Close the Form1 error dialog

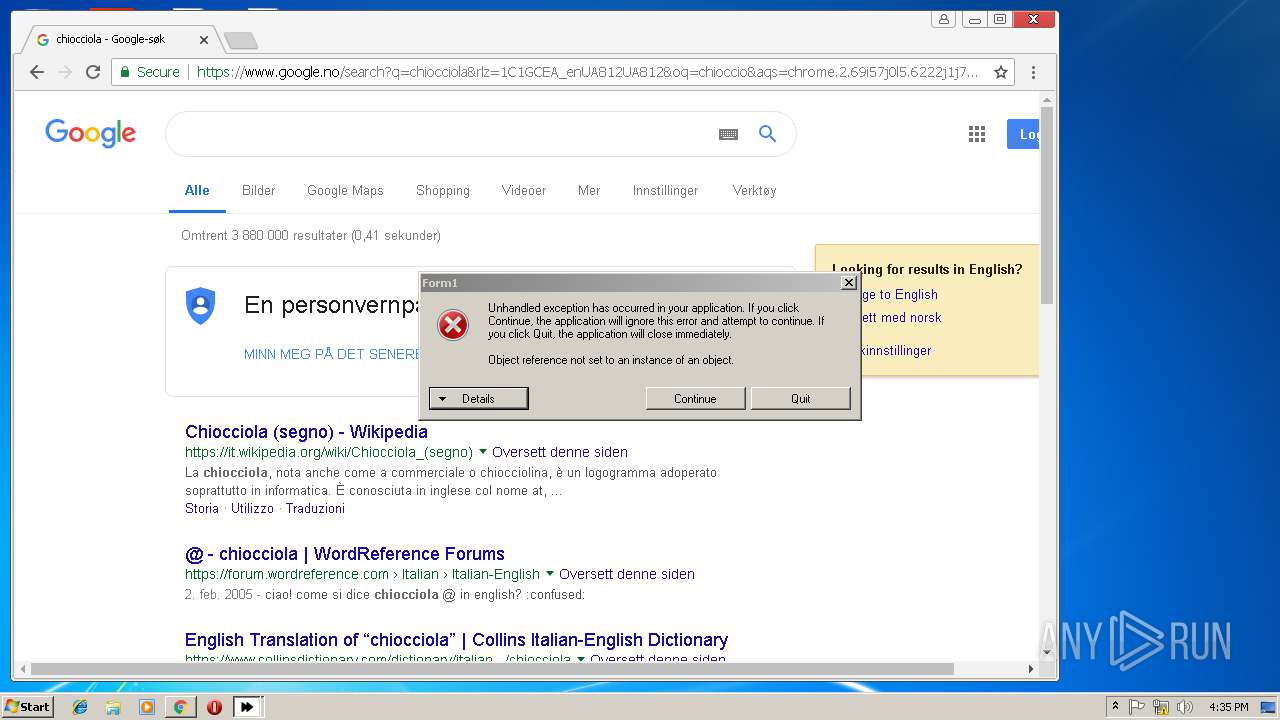tap(849, 283)
